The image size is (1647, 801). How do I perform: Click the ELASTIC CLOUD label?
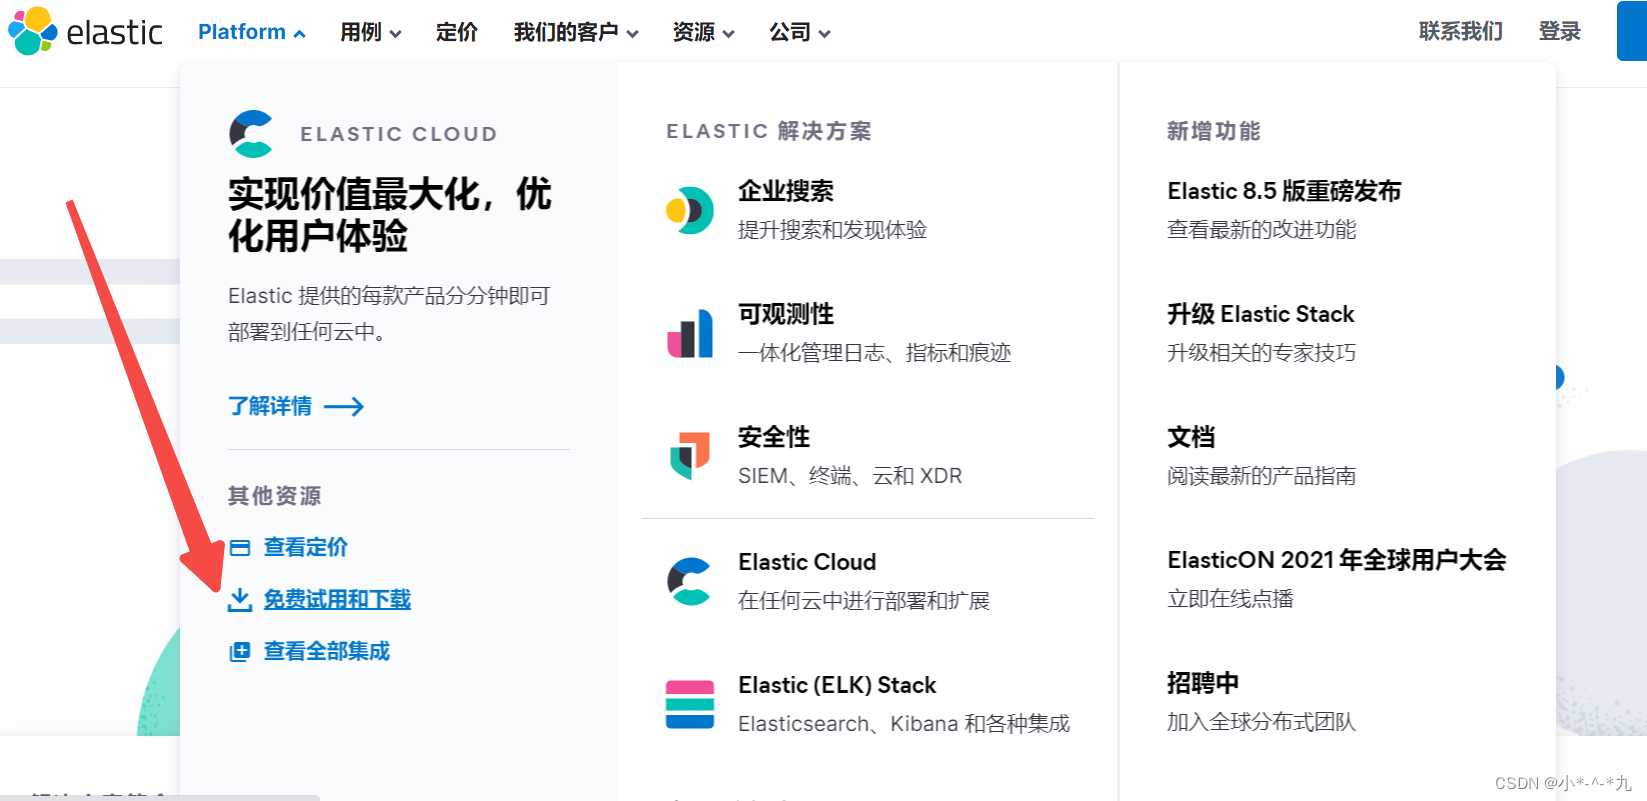tap(399, 134)
